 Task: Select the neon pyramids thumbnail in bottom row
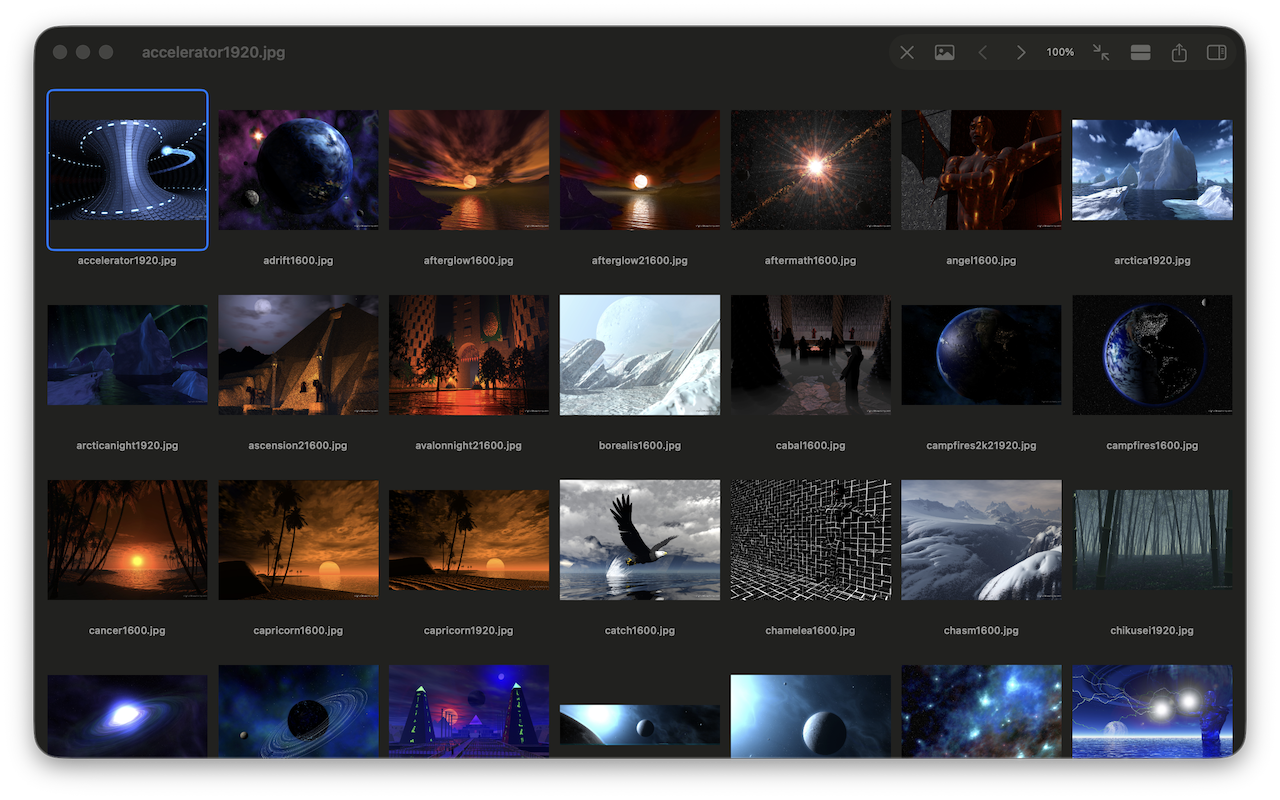469,711
